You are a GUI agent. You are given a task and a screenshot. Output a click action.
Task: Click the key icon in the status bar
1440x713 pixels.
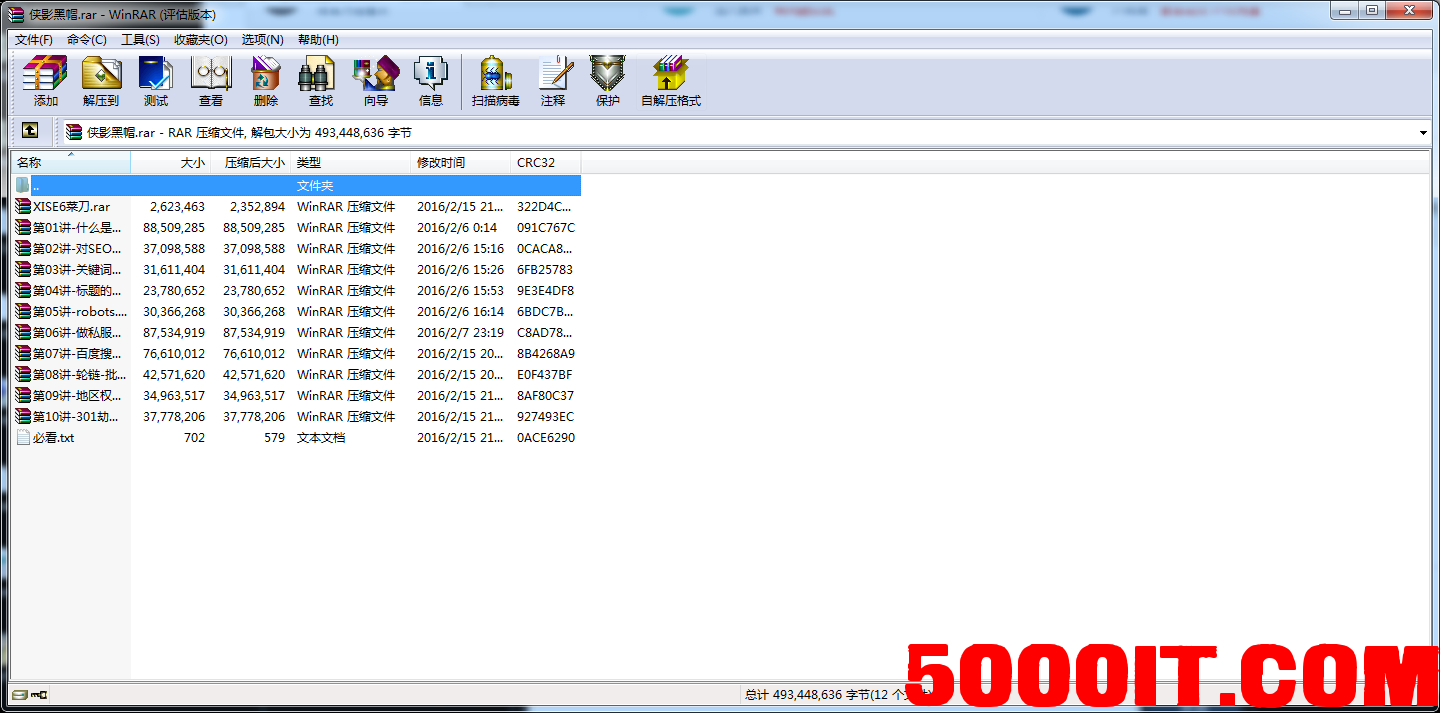click(x=40, y=694)
